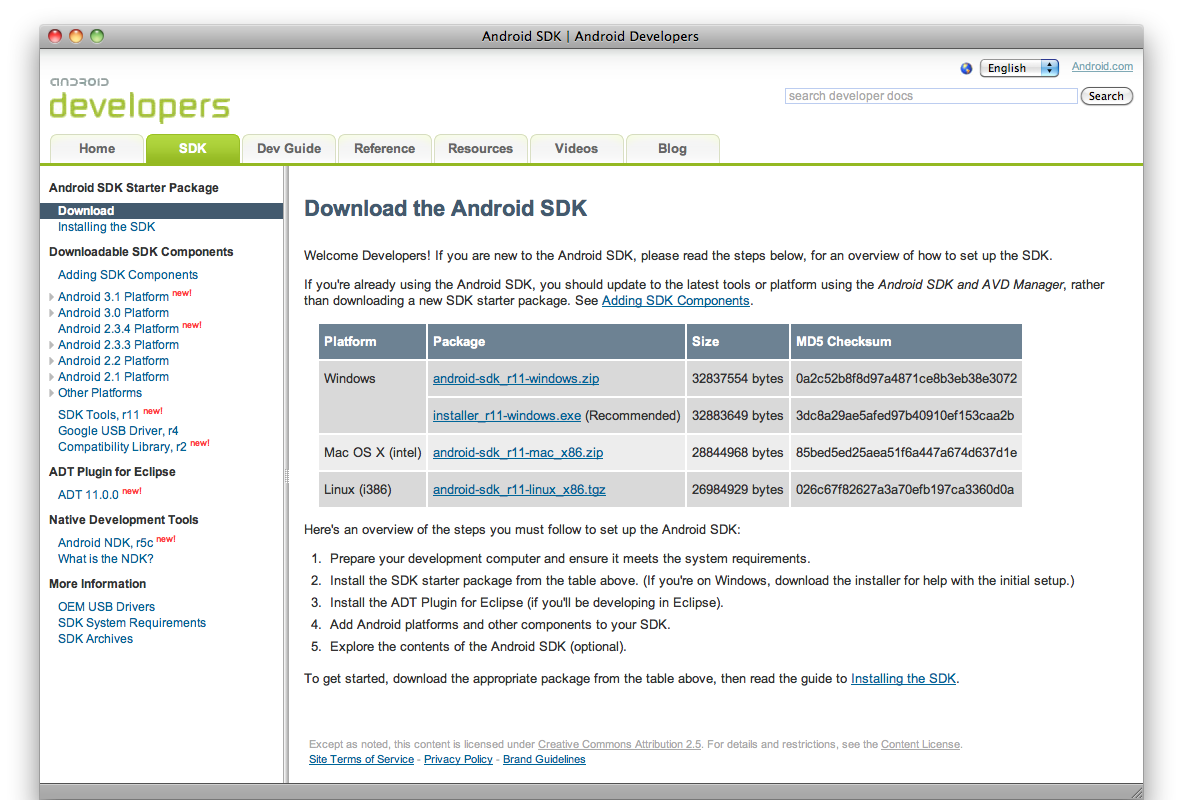The height and width of the screenshot is (800, 1183).
Task: Open the Android.com link
Action: [1102, 66]
